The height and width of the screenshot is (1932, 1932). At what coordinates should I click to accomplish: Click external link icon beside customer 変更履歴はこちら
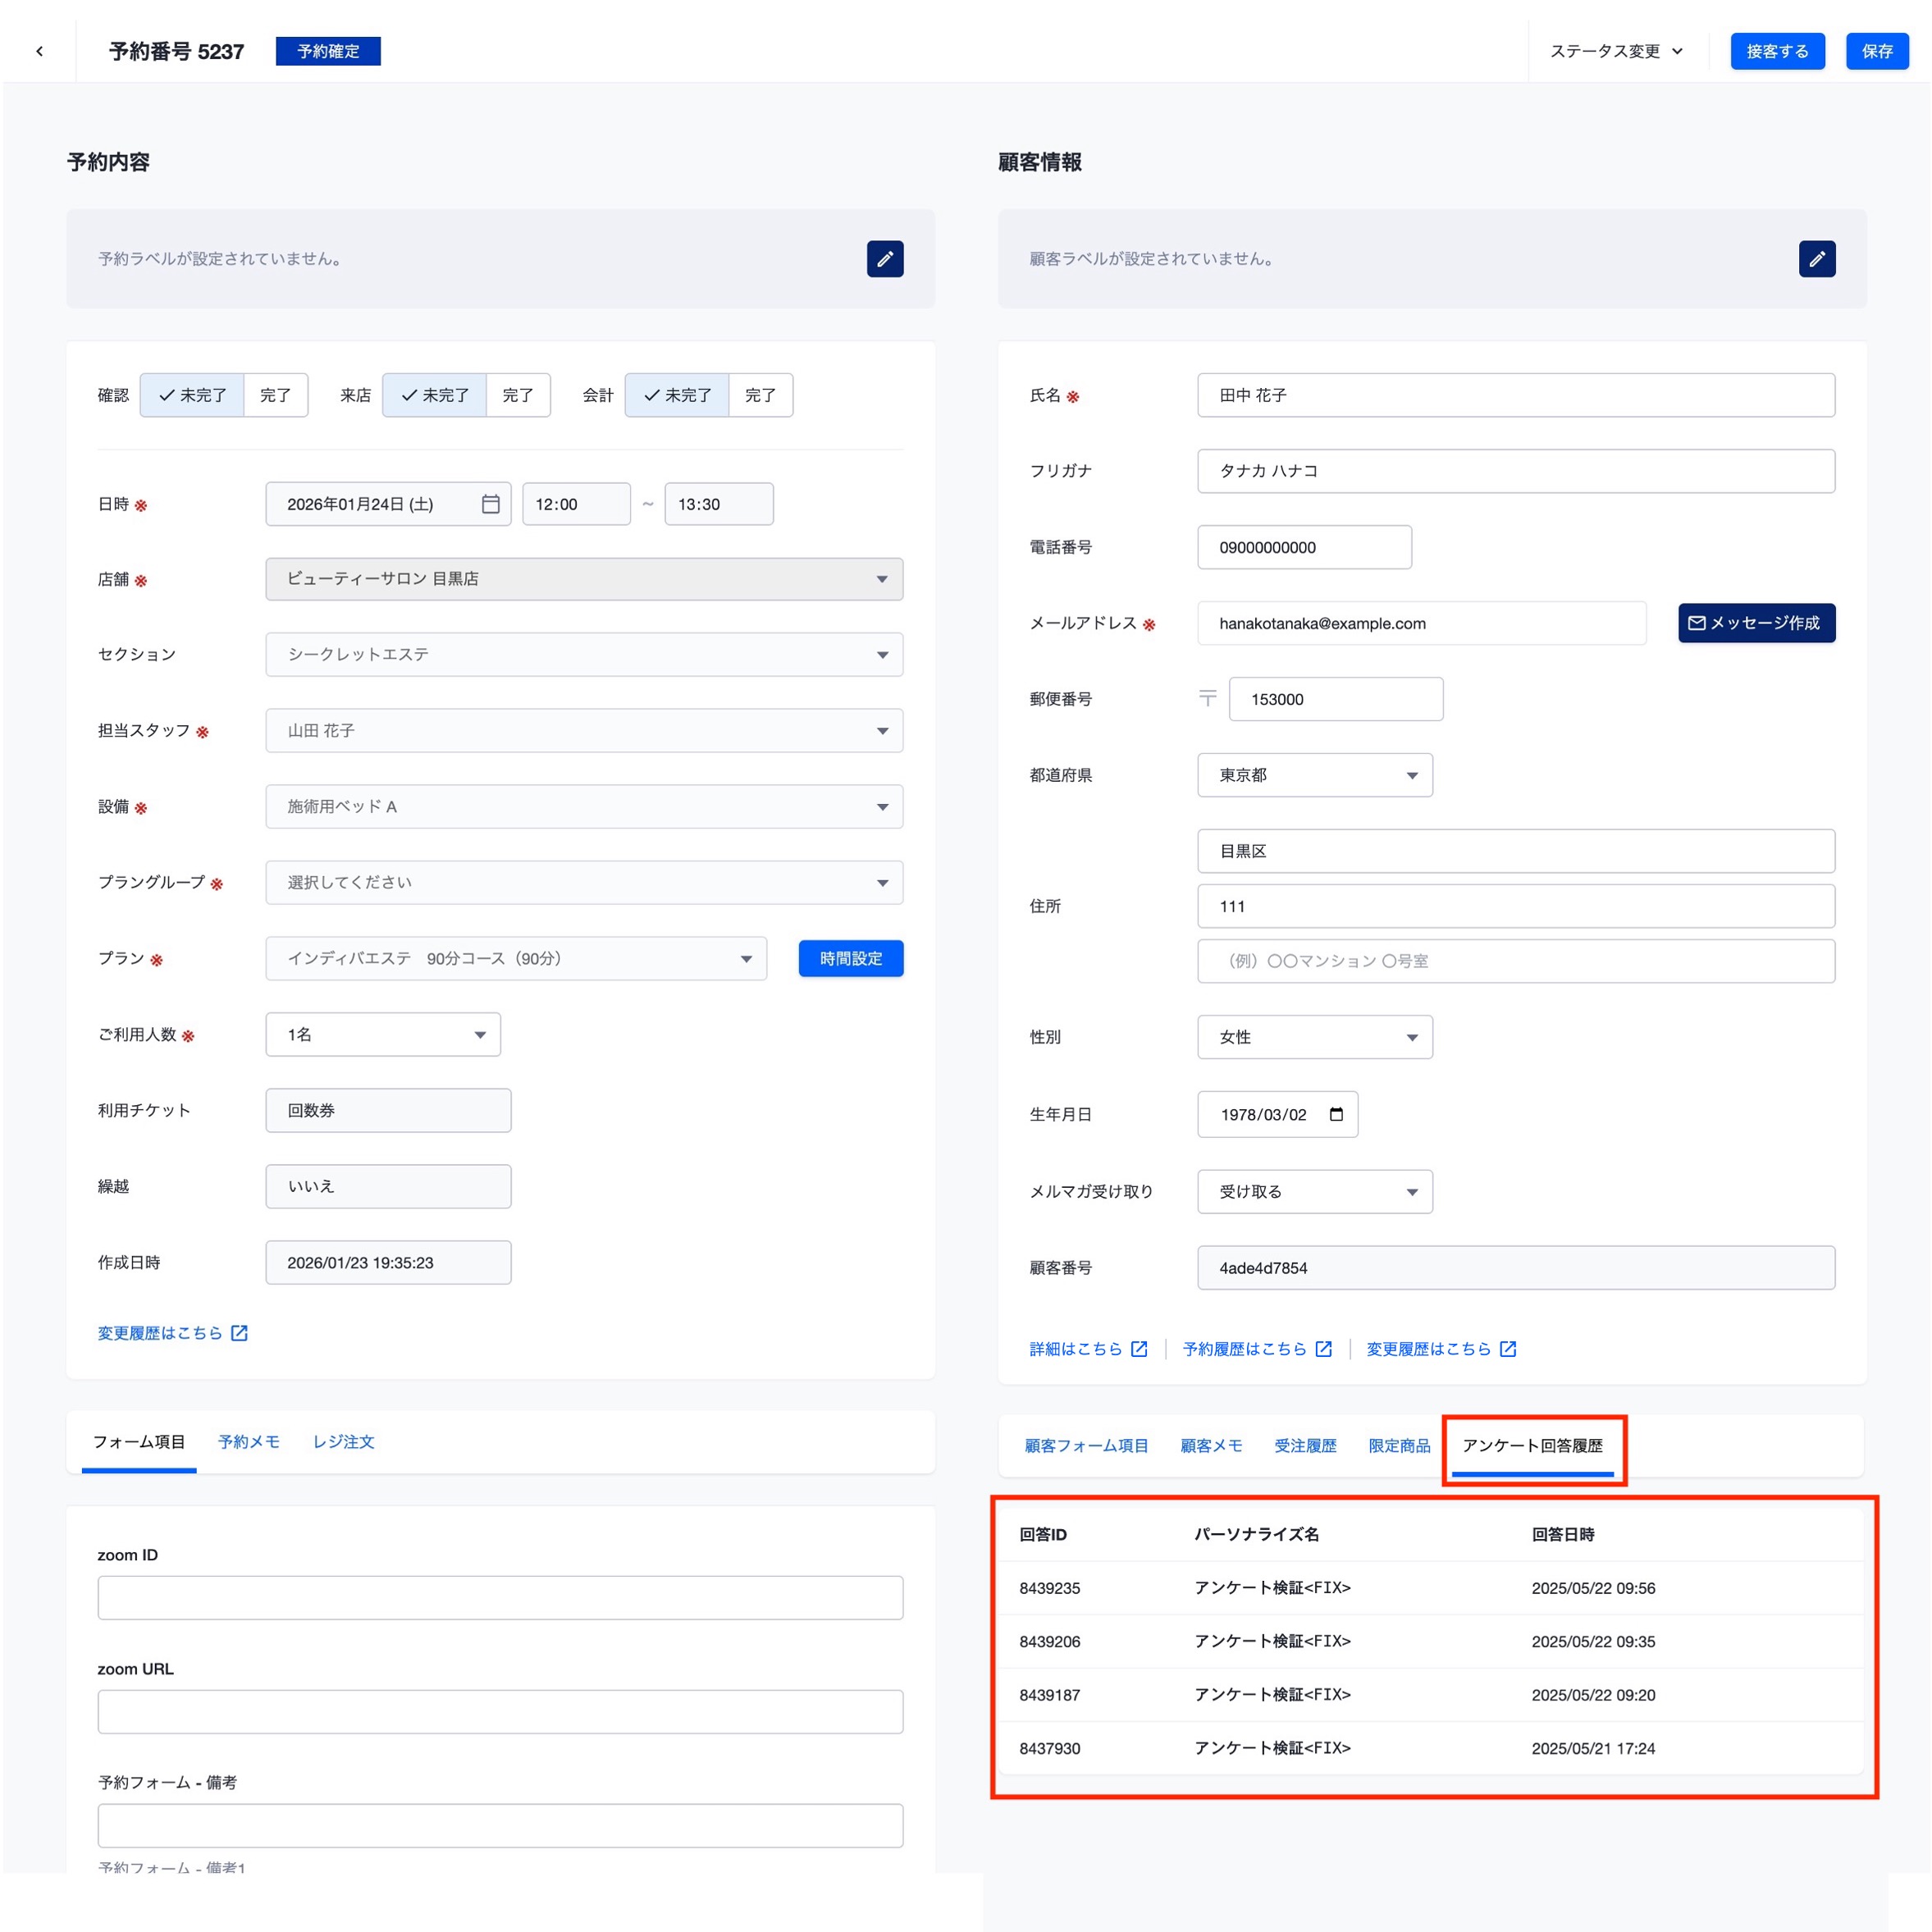click(1508, 1349)
